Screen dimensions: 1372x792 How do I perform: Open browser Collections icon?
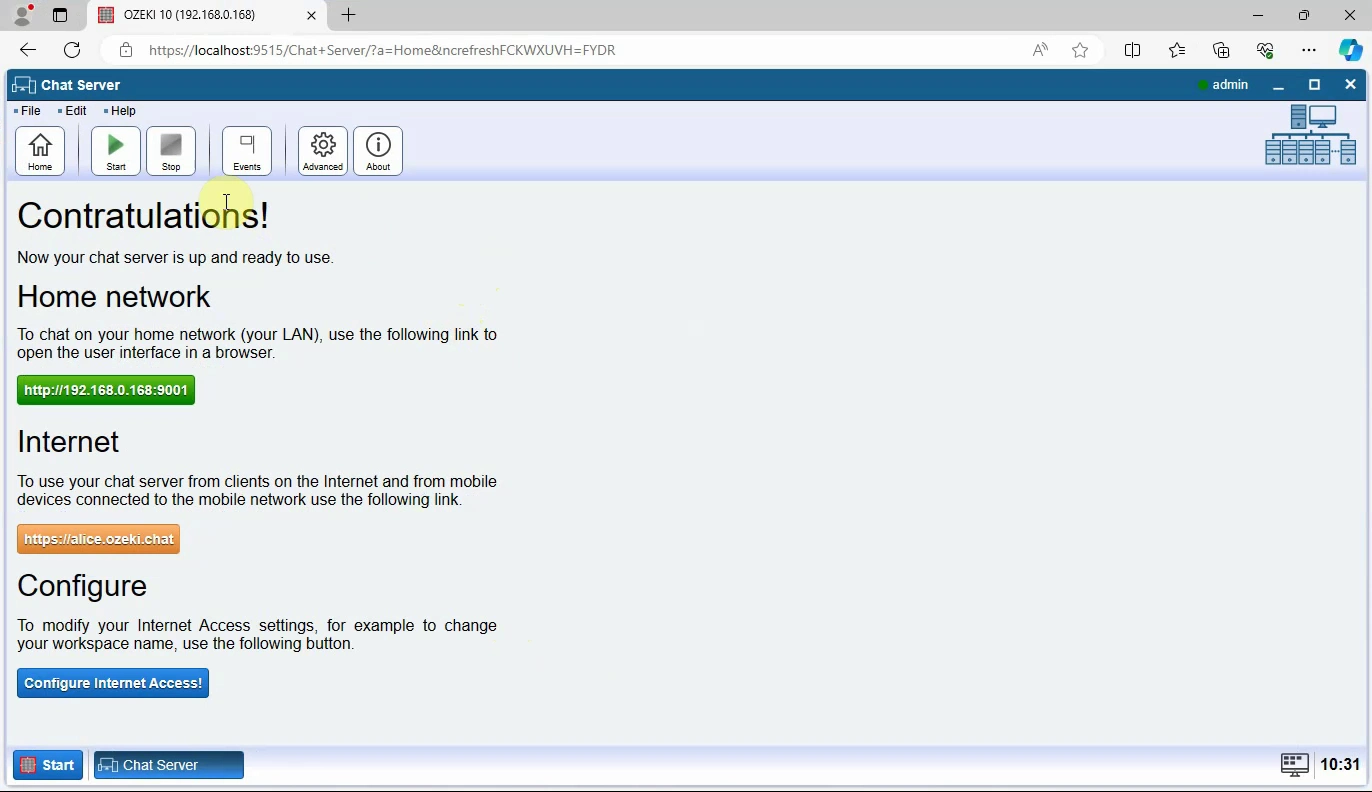click(1221, 50)
